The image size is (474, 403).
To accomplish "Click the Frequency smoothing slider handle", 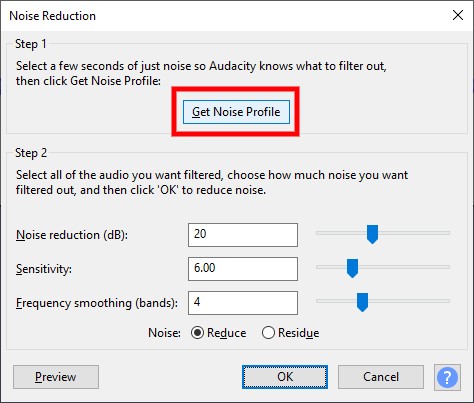I will 362,302.
